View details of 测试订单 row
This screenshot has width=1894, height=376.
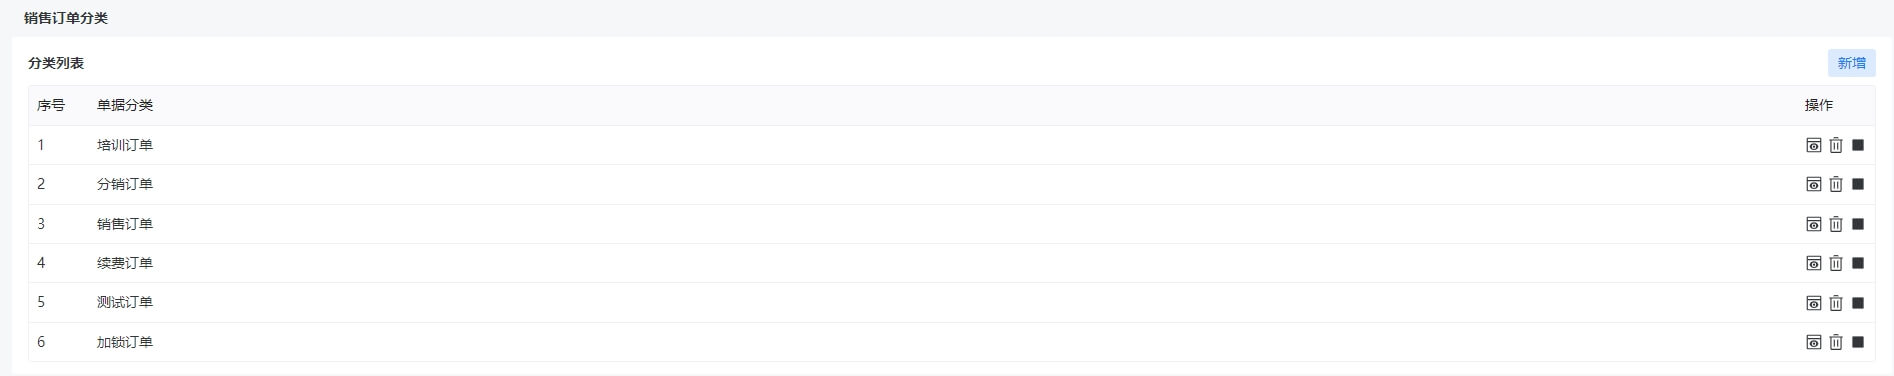(1813, 302)
